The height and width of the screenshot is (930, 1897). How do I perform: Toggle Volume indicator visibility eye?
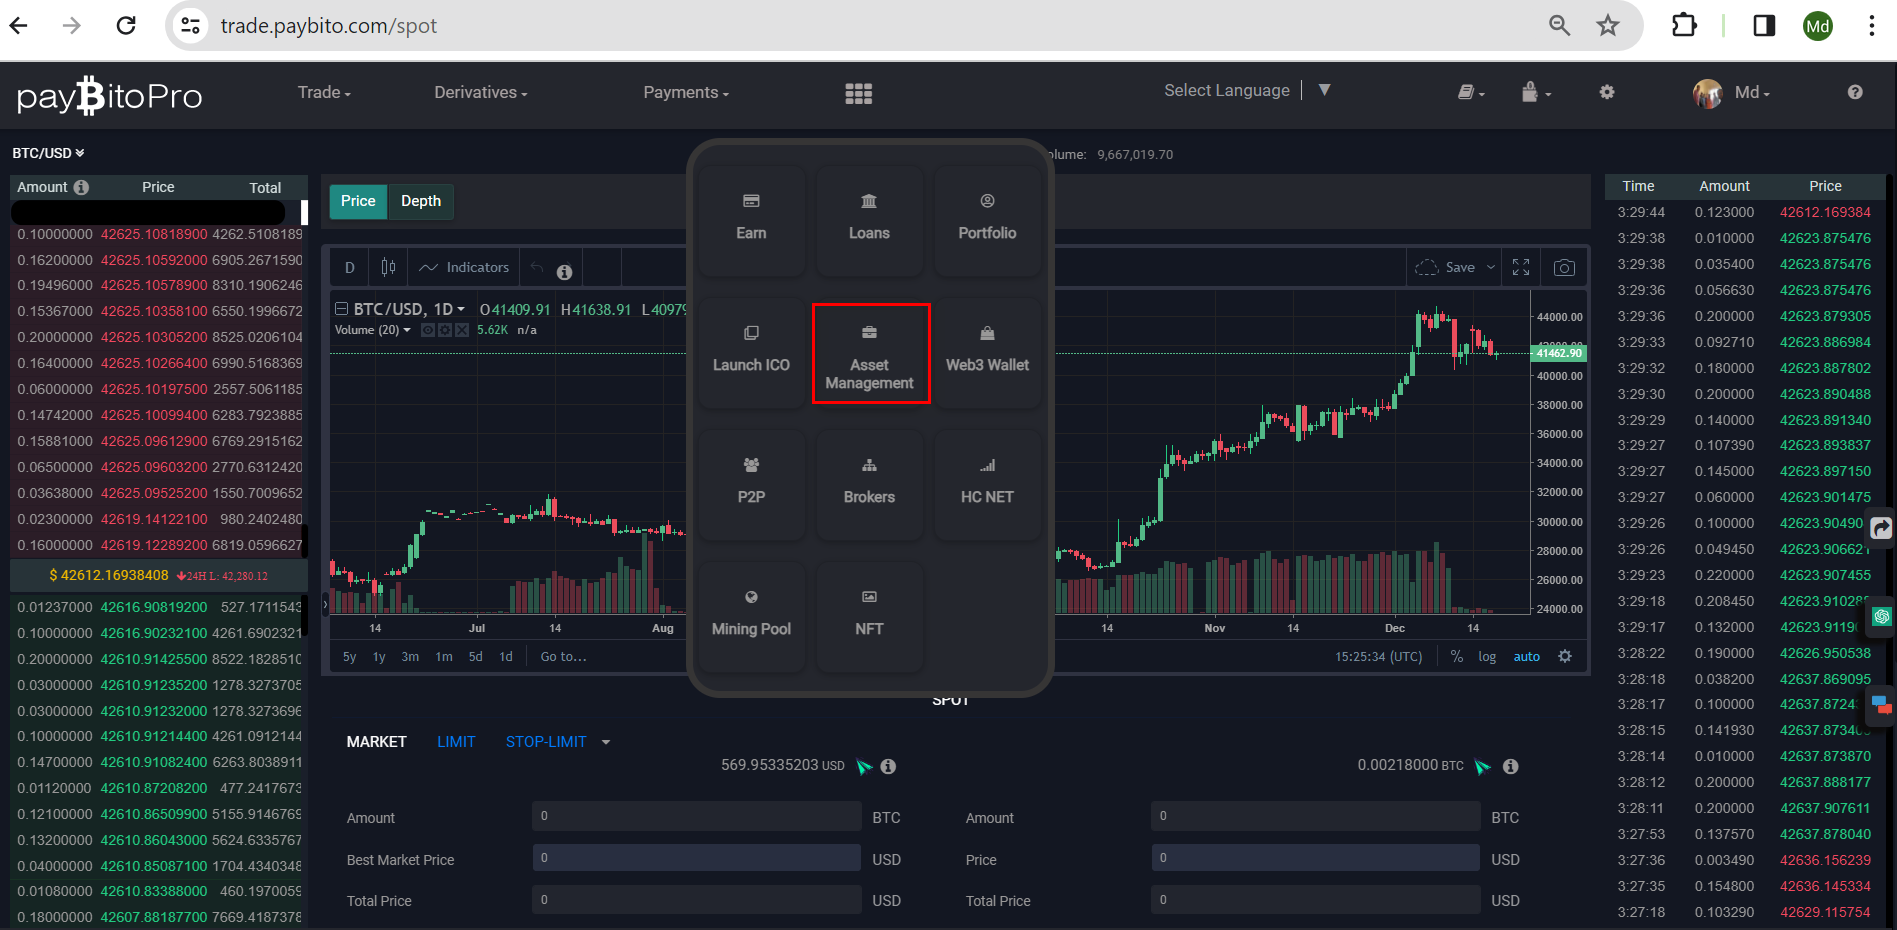(428, 330)
